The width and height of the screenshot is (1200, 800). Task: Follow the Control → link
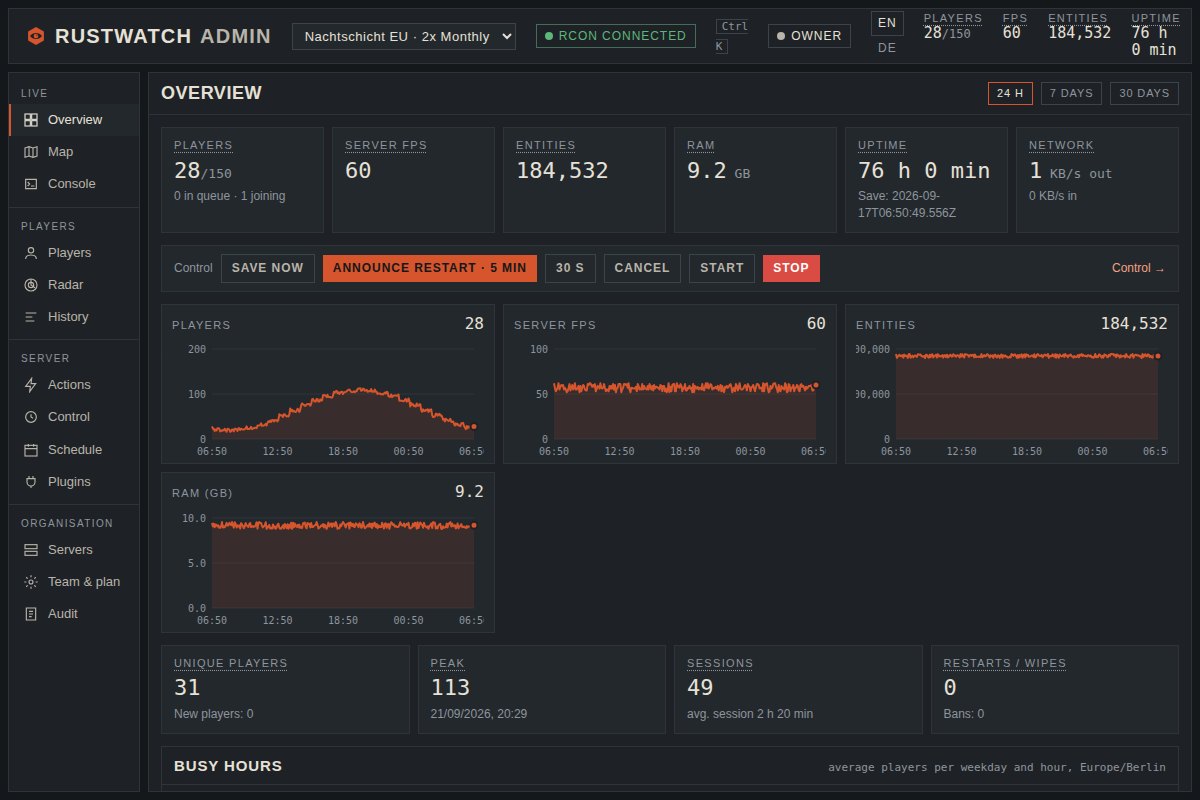(x=1138, y=268)
